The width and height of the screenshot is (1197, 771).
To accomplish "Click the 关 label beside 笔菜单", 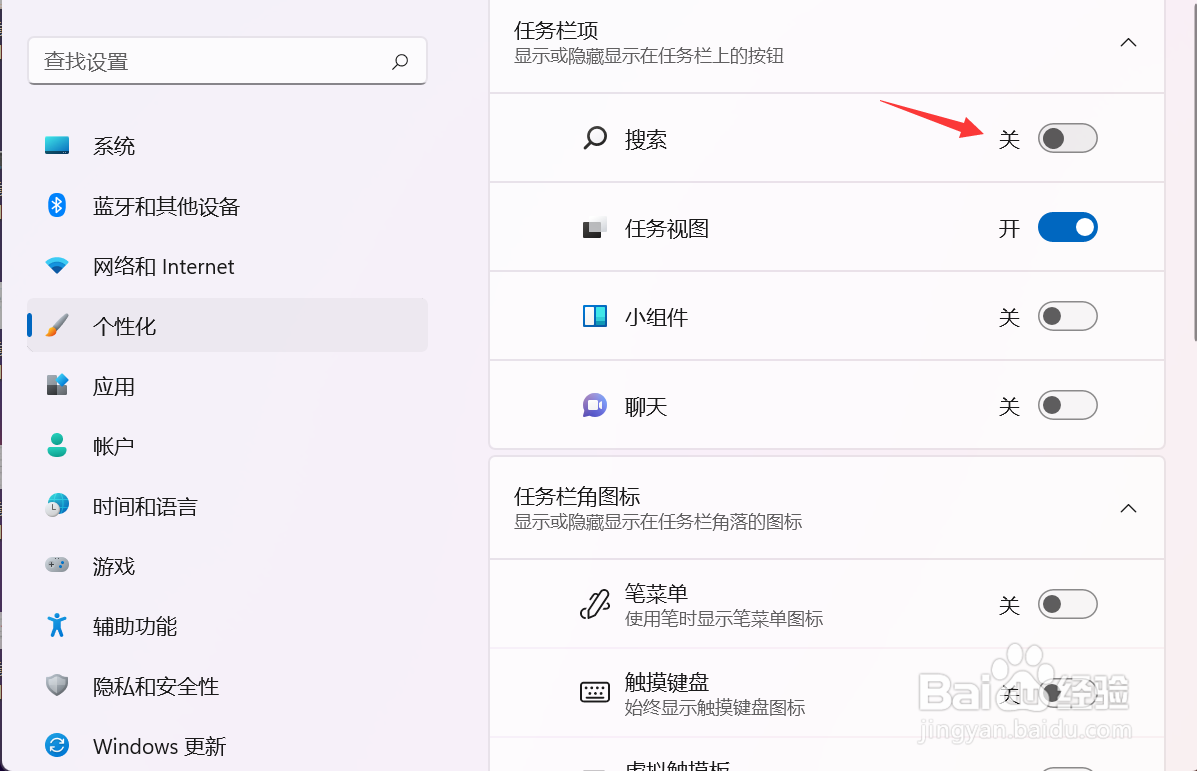I will click(1009, 605).
